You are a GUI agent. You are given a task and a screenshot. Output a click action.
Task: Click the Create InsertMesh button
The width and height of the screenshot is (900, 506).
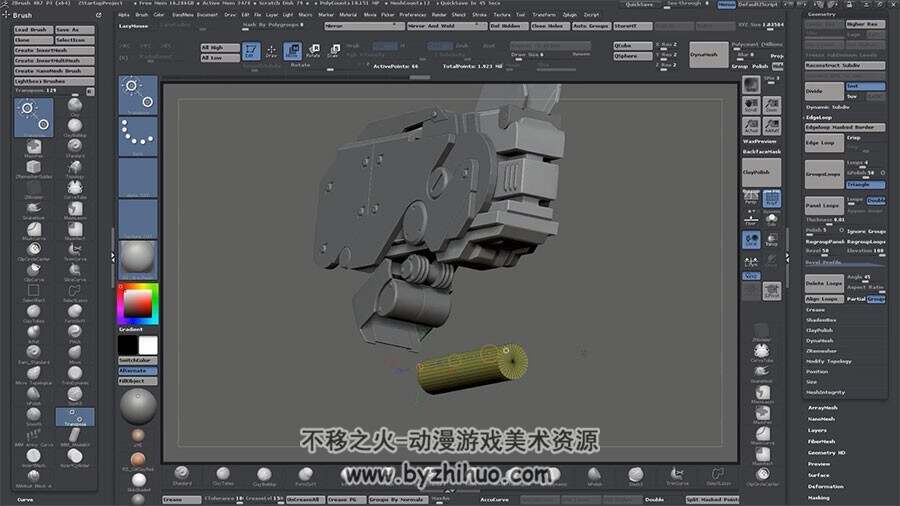(x=54, y=50)
